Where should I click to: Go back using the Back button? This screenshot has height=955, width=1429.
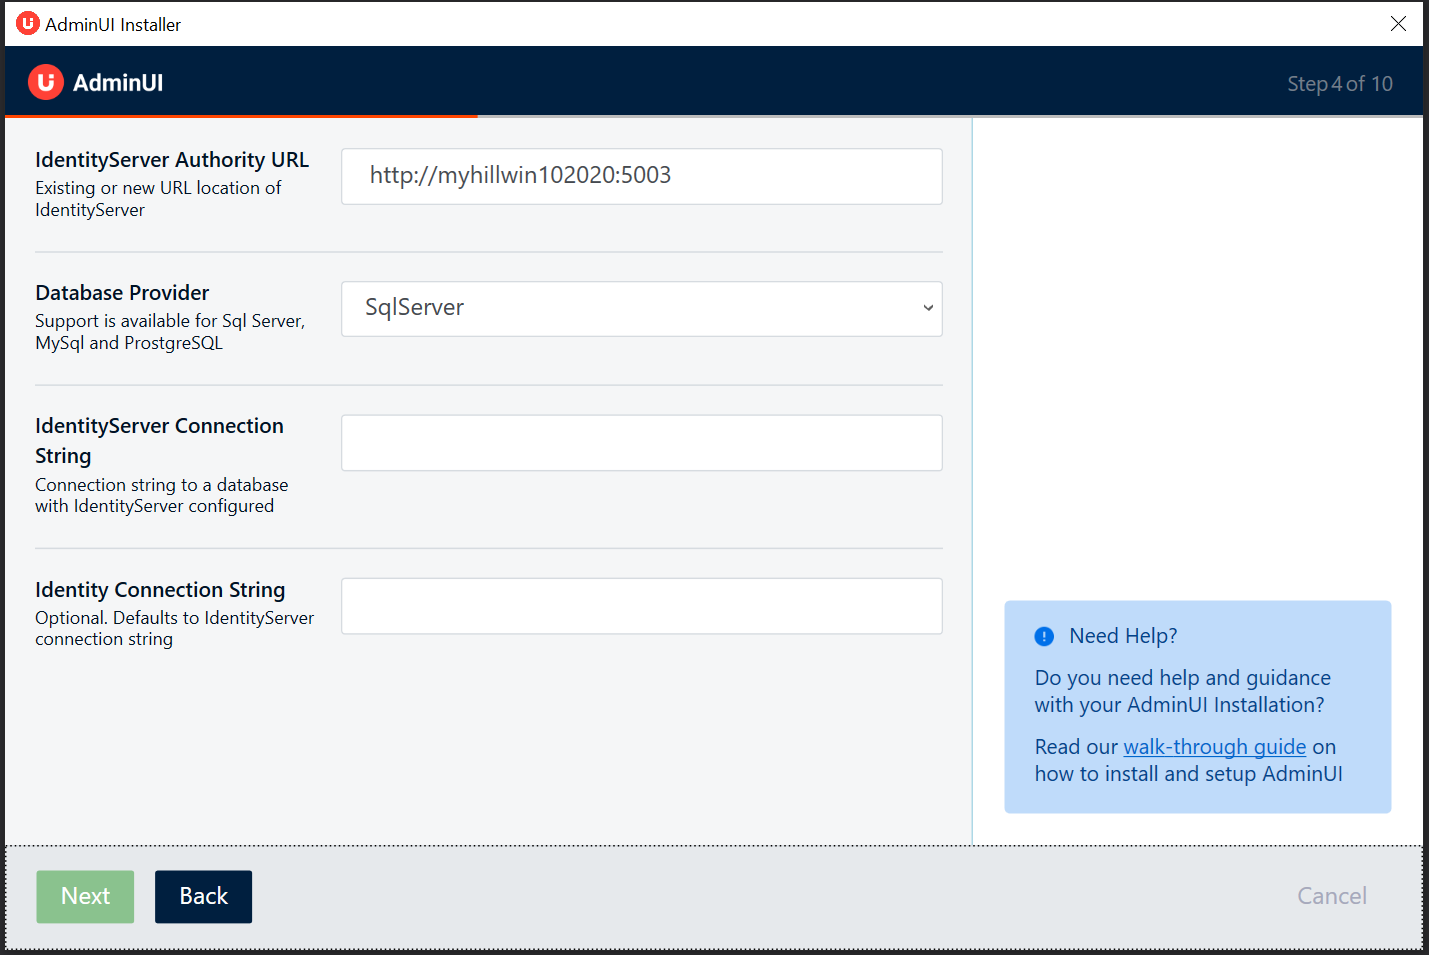tap(203, 896)
